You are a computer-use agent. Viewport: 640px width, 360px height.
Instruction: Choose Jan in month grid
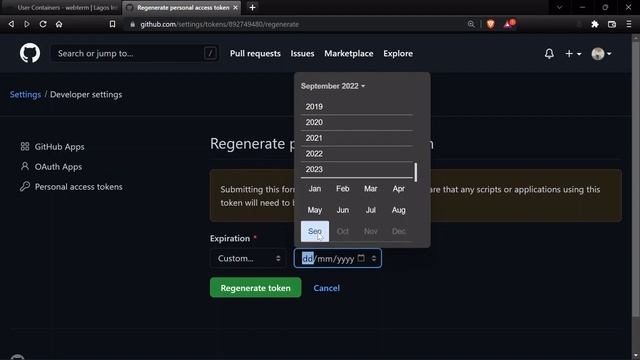(315, 189)
